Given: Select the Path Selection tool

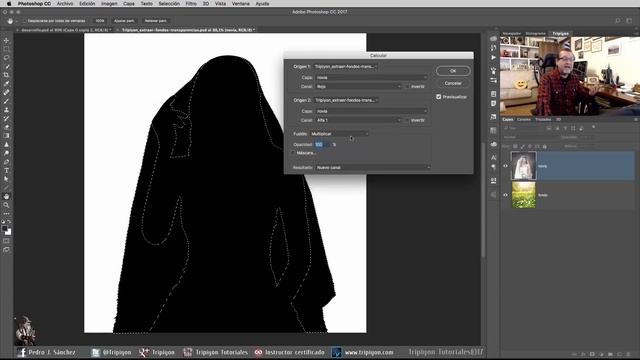Looking at the screenshot, I should (x=6, y=179).
